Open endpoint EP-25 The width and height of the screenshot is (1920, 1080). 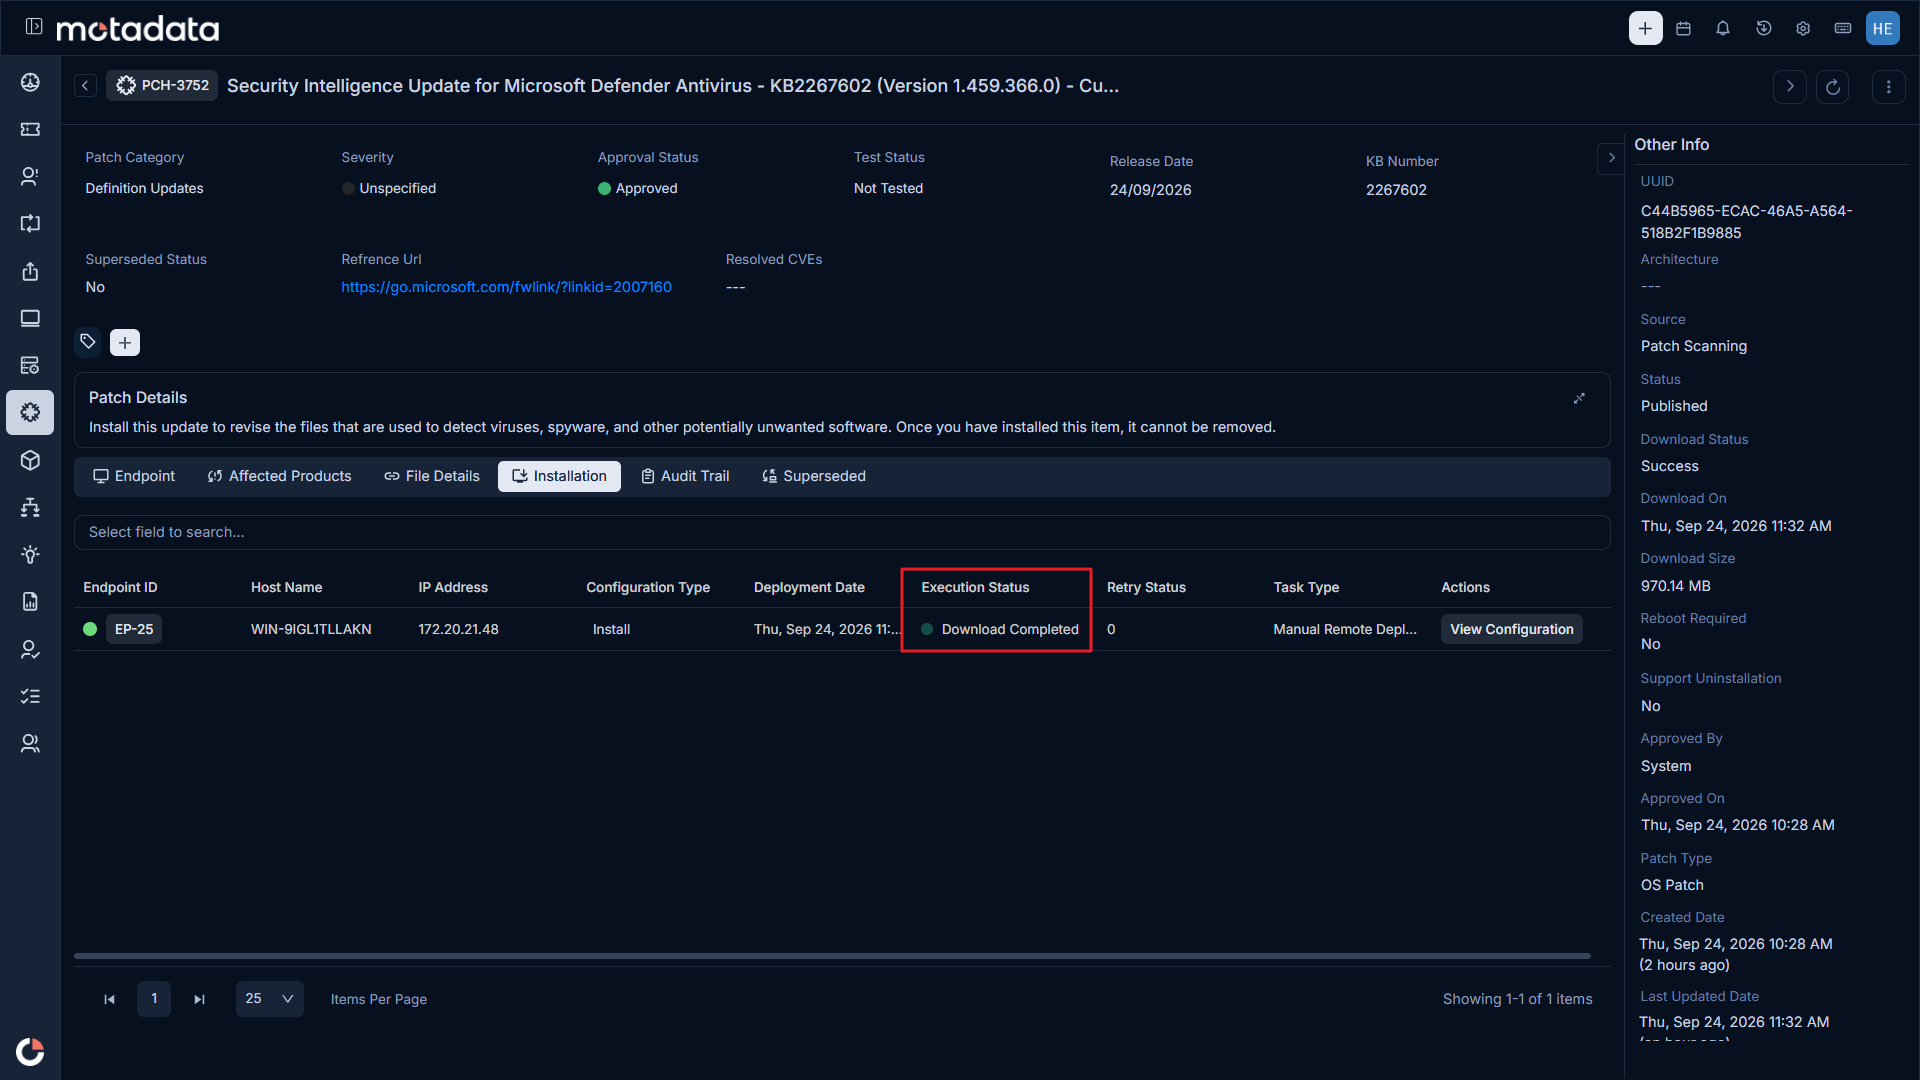click(x=134, y=629)
